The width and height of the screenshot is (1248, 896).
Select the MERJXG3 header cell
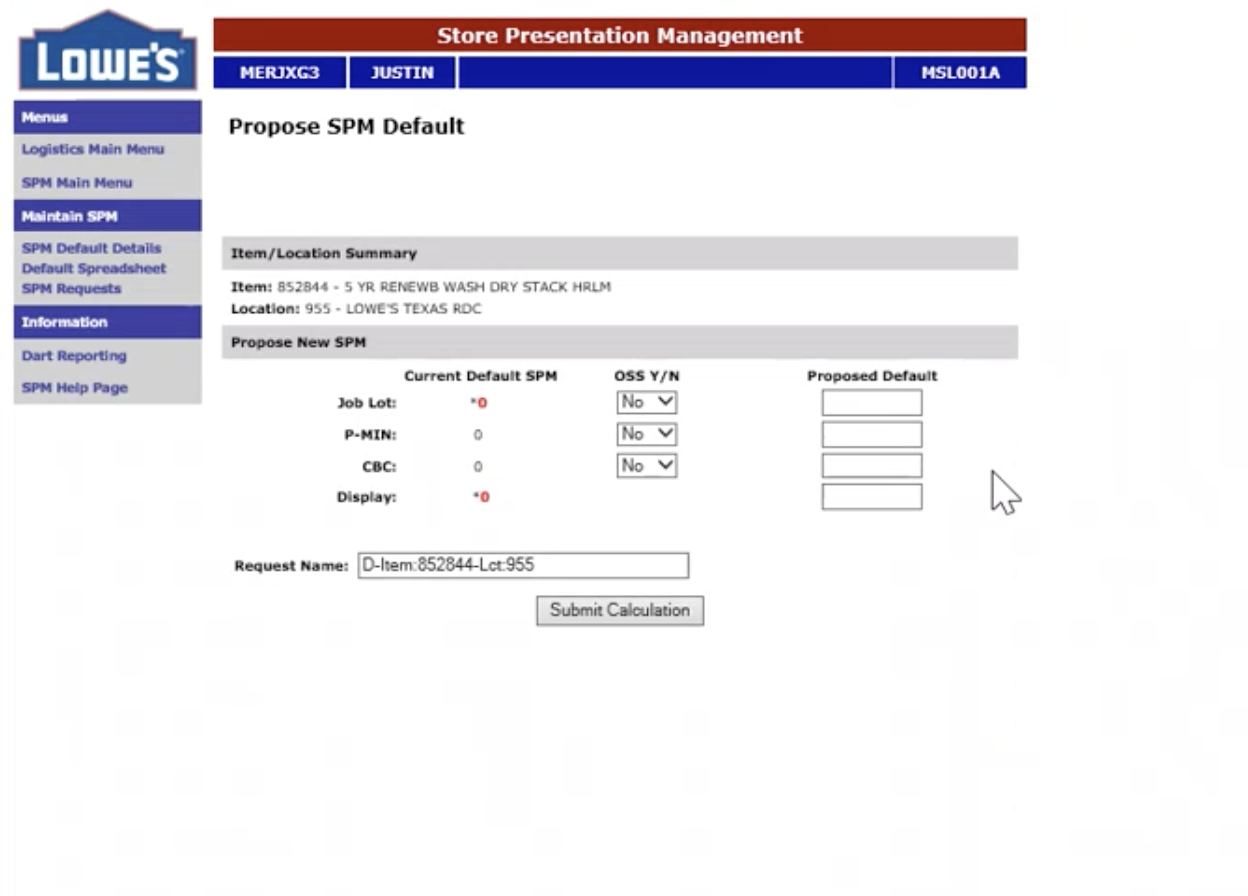pyautogui.click(x=282, y=72)
